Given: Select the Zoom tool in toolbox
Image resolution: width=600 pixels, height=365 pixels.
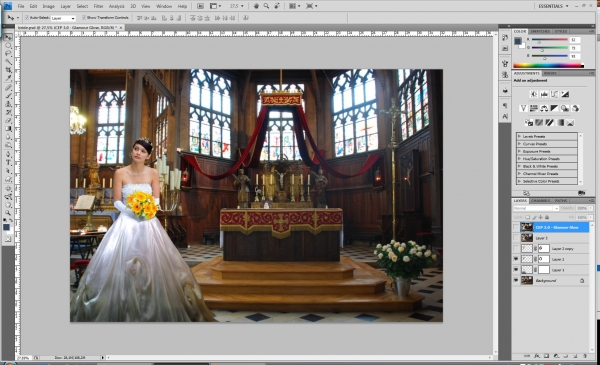Looking at the screenshot, I should [8, 213].
